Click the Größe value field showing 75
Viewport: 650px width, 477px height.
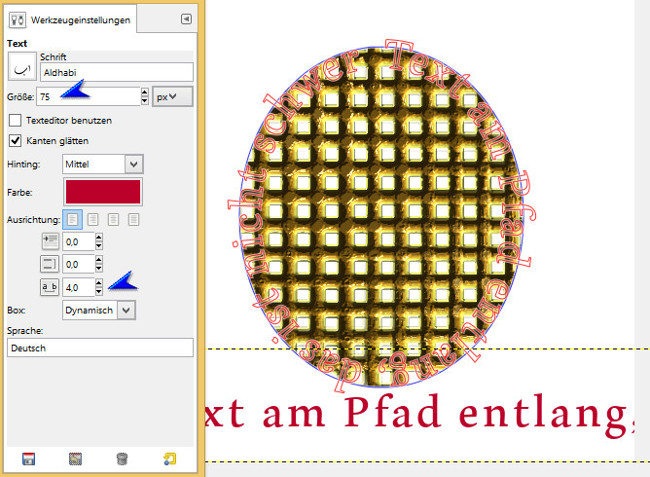[89, 97]
